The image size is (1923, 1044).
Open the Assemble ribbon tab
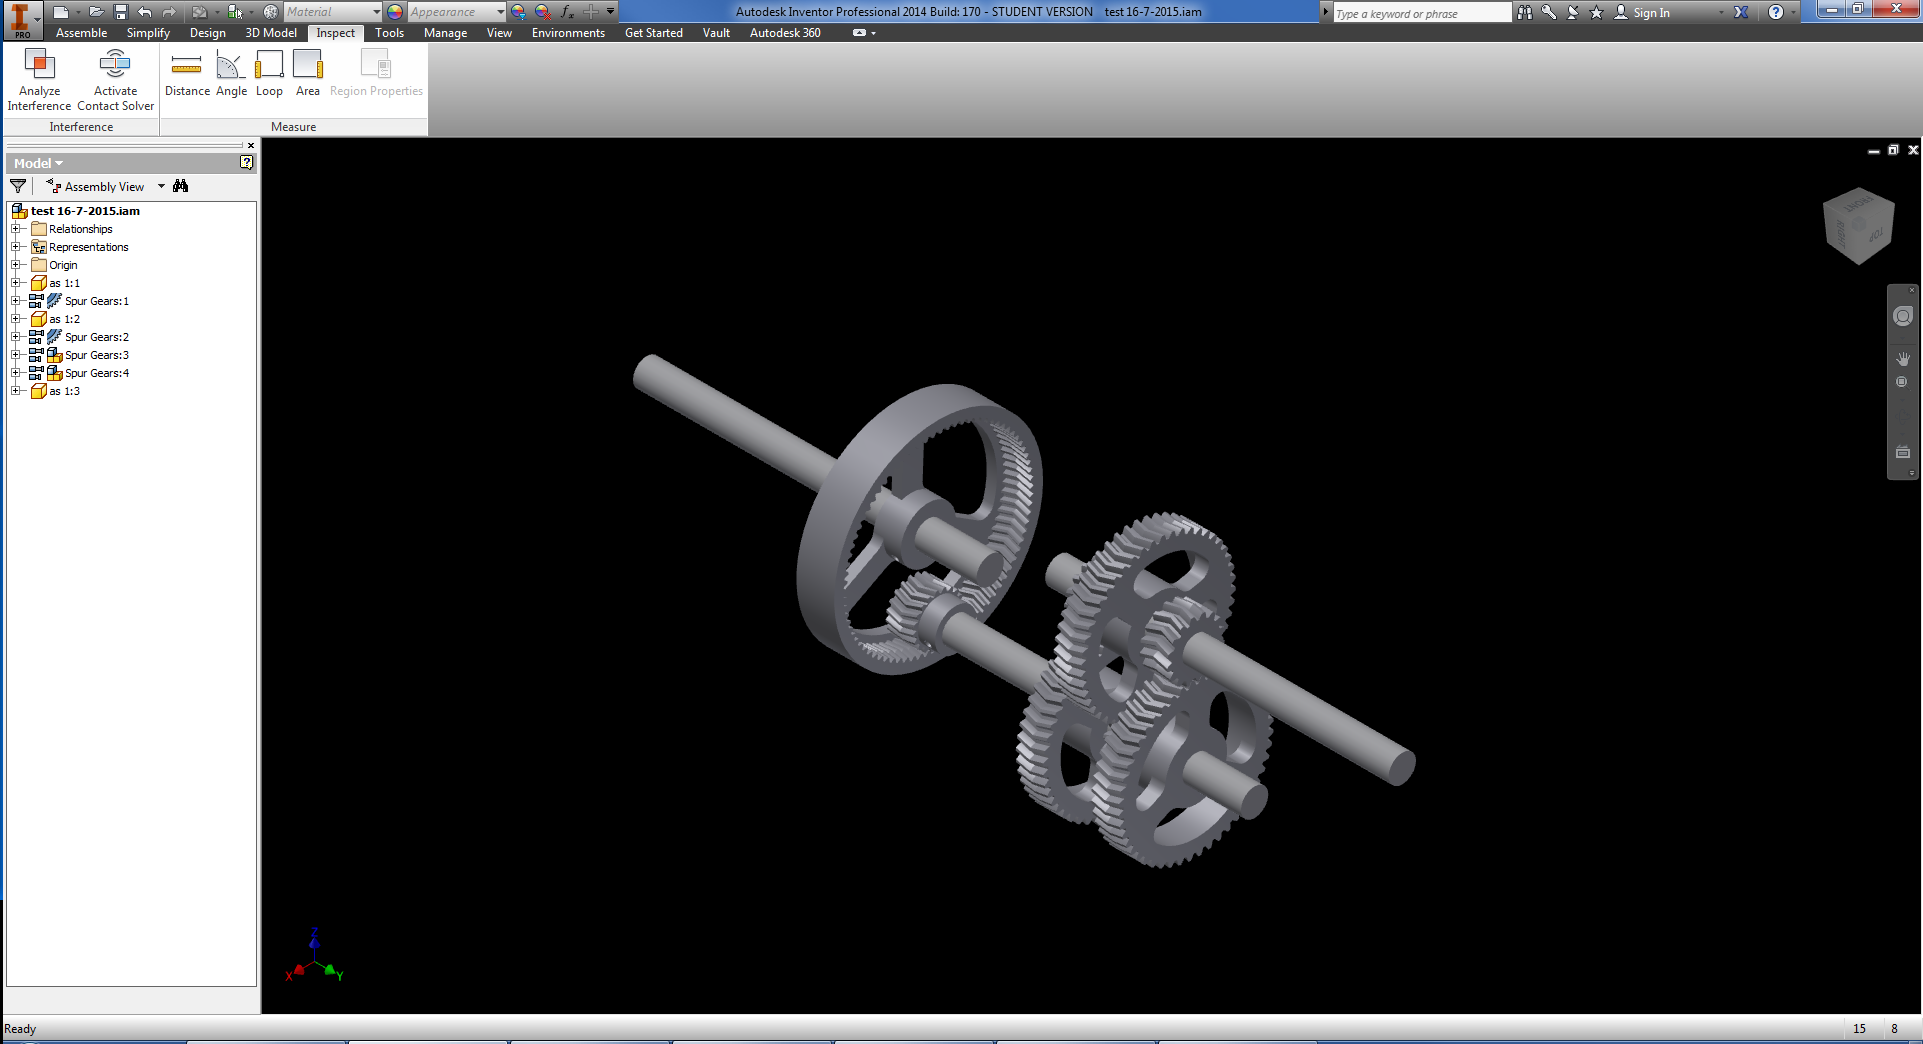(81, 33)
